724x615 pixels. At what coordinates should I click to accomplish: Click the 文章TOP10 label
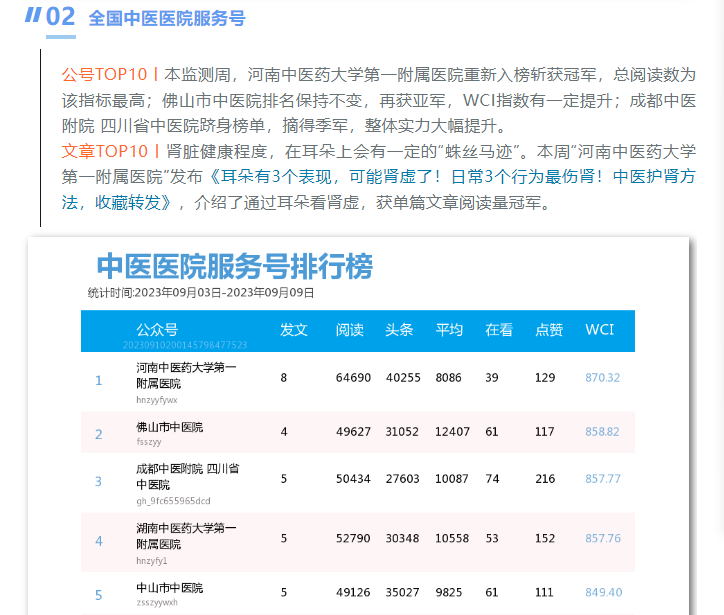point(104,151)
